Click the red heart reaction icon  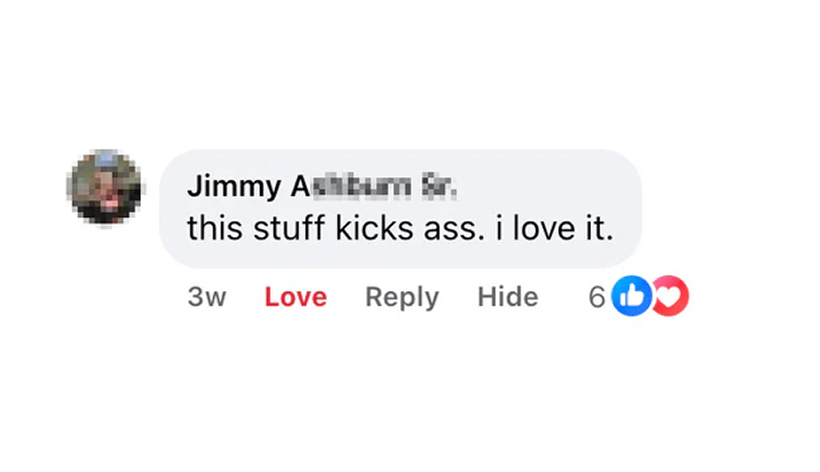pos(671,296)
